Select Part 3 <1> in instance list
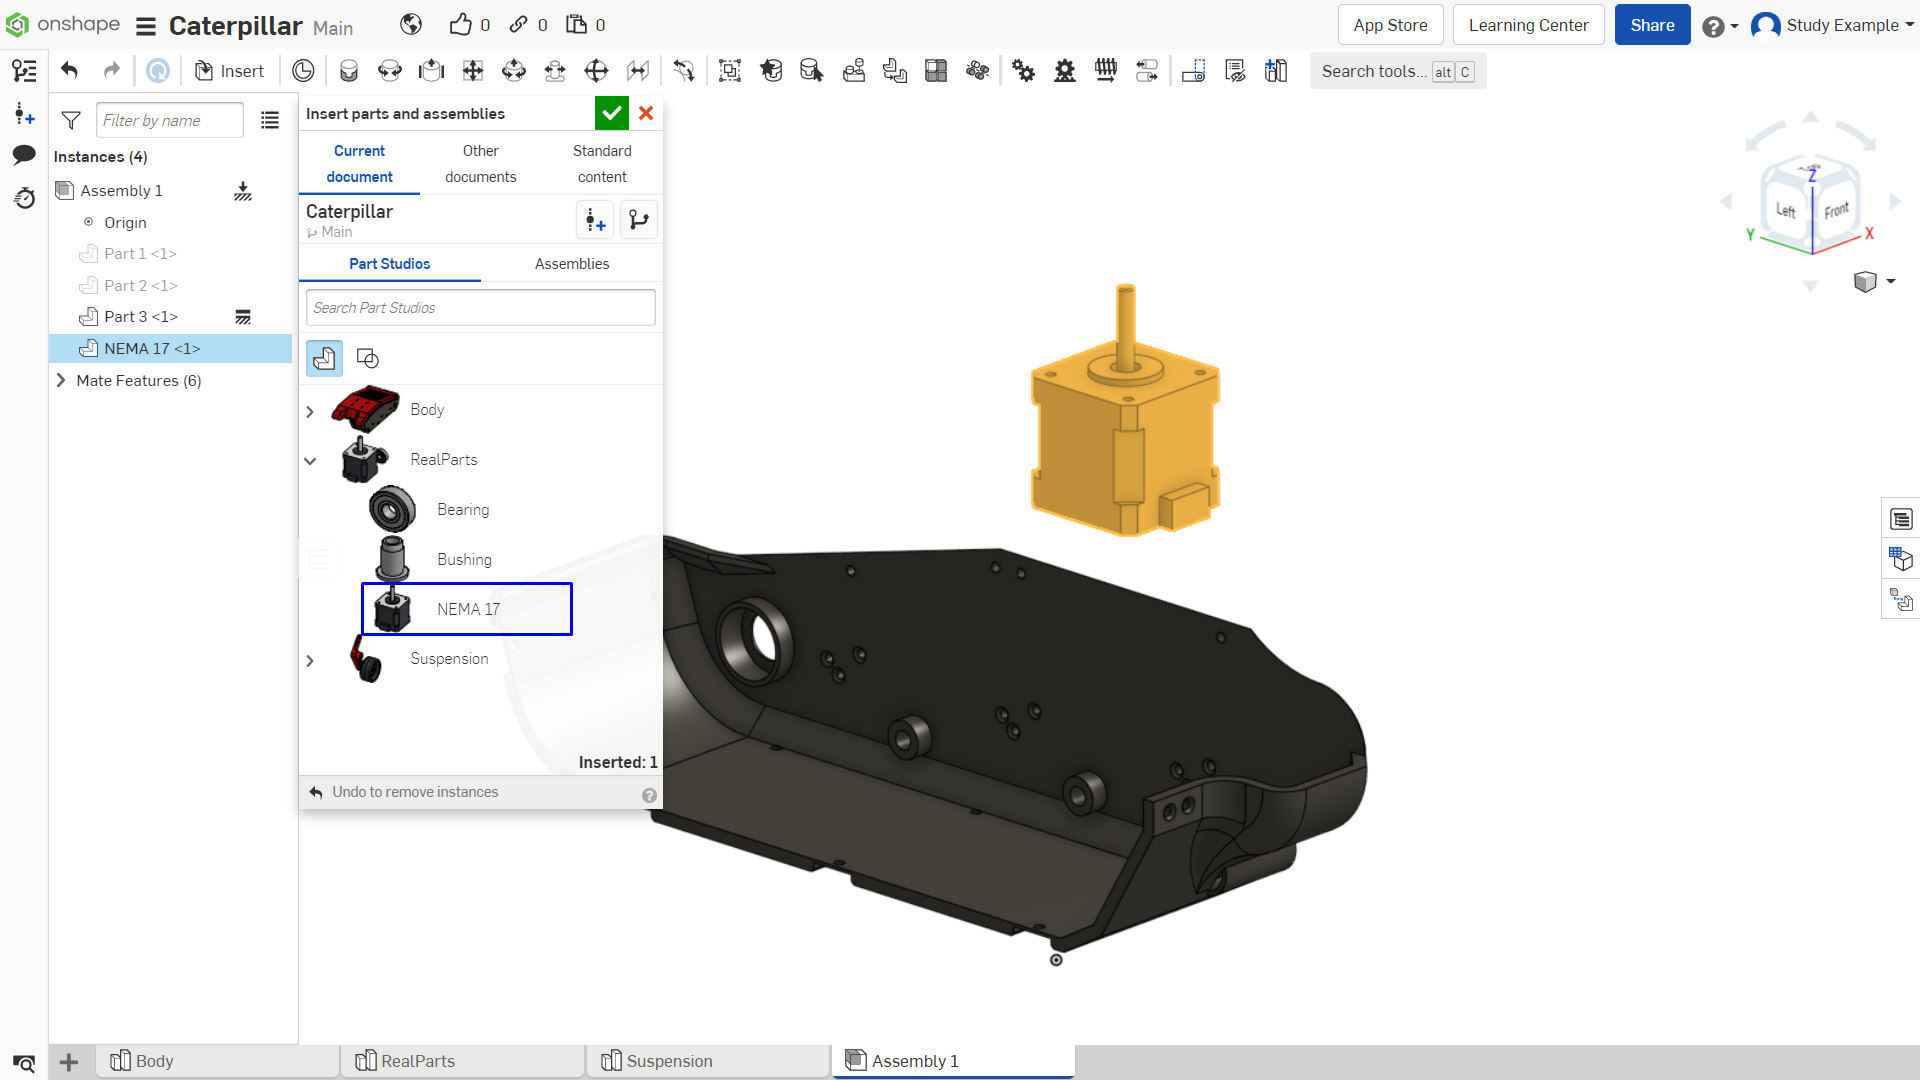 [x=141, y=316]
